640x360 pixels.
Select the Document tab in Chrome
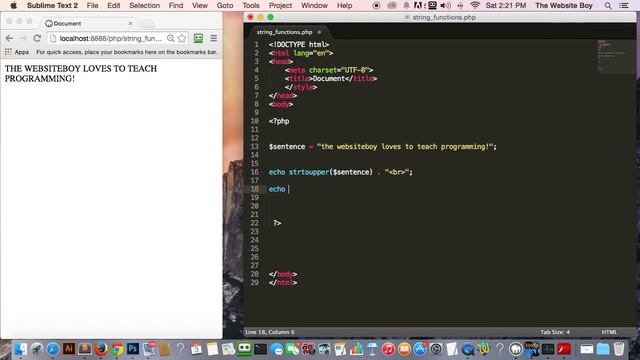coord(88,23)
